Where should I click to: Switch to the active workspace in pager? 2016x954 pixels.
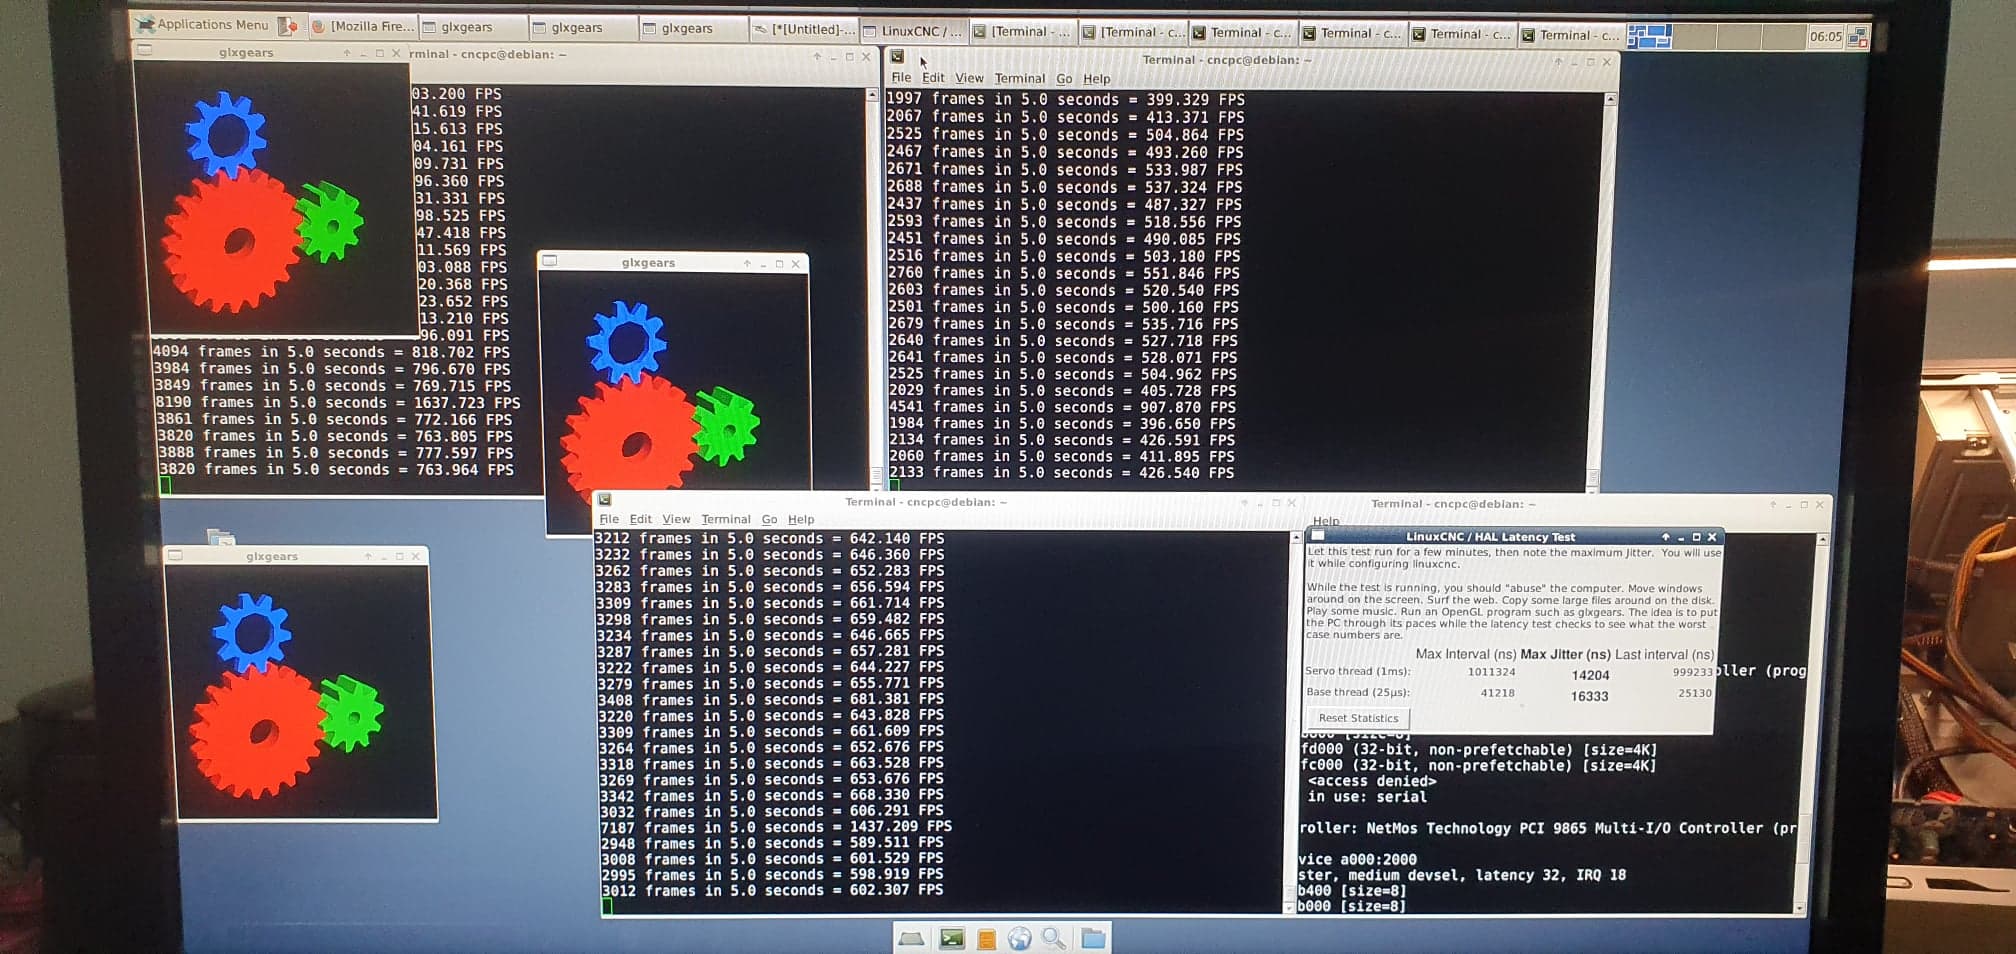click(1649, 37)
